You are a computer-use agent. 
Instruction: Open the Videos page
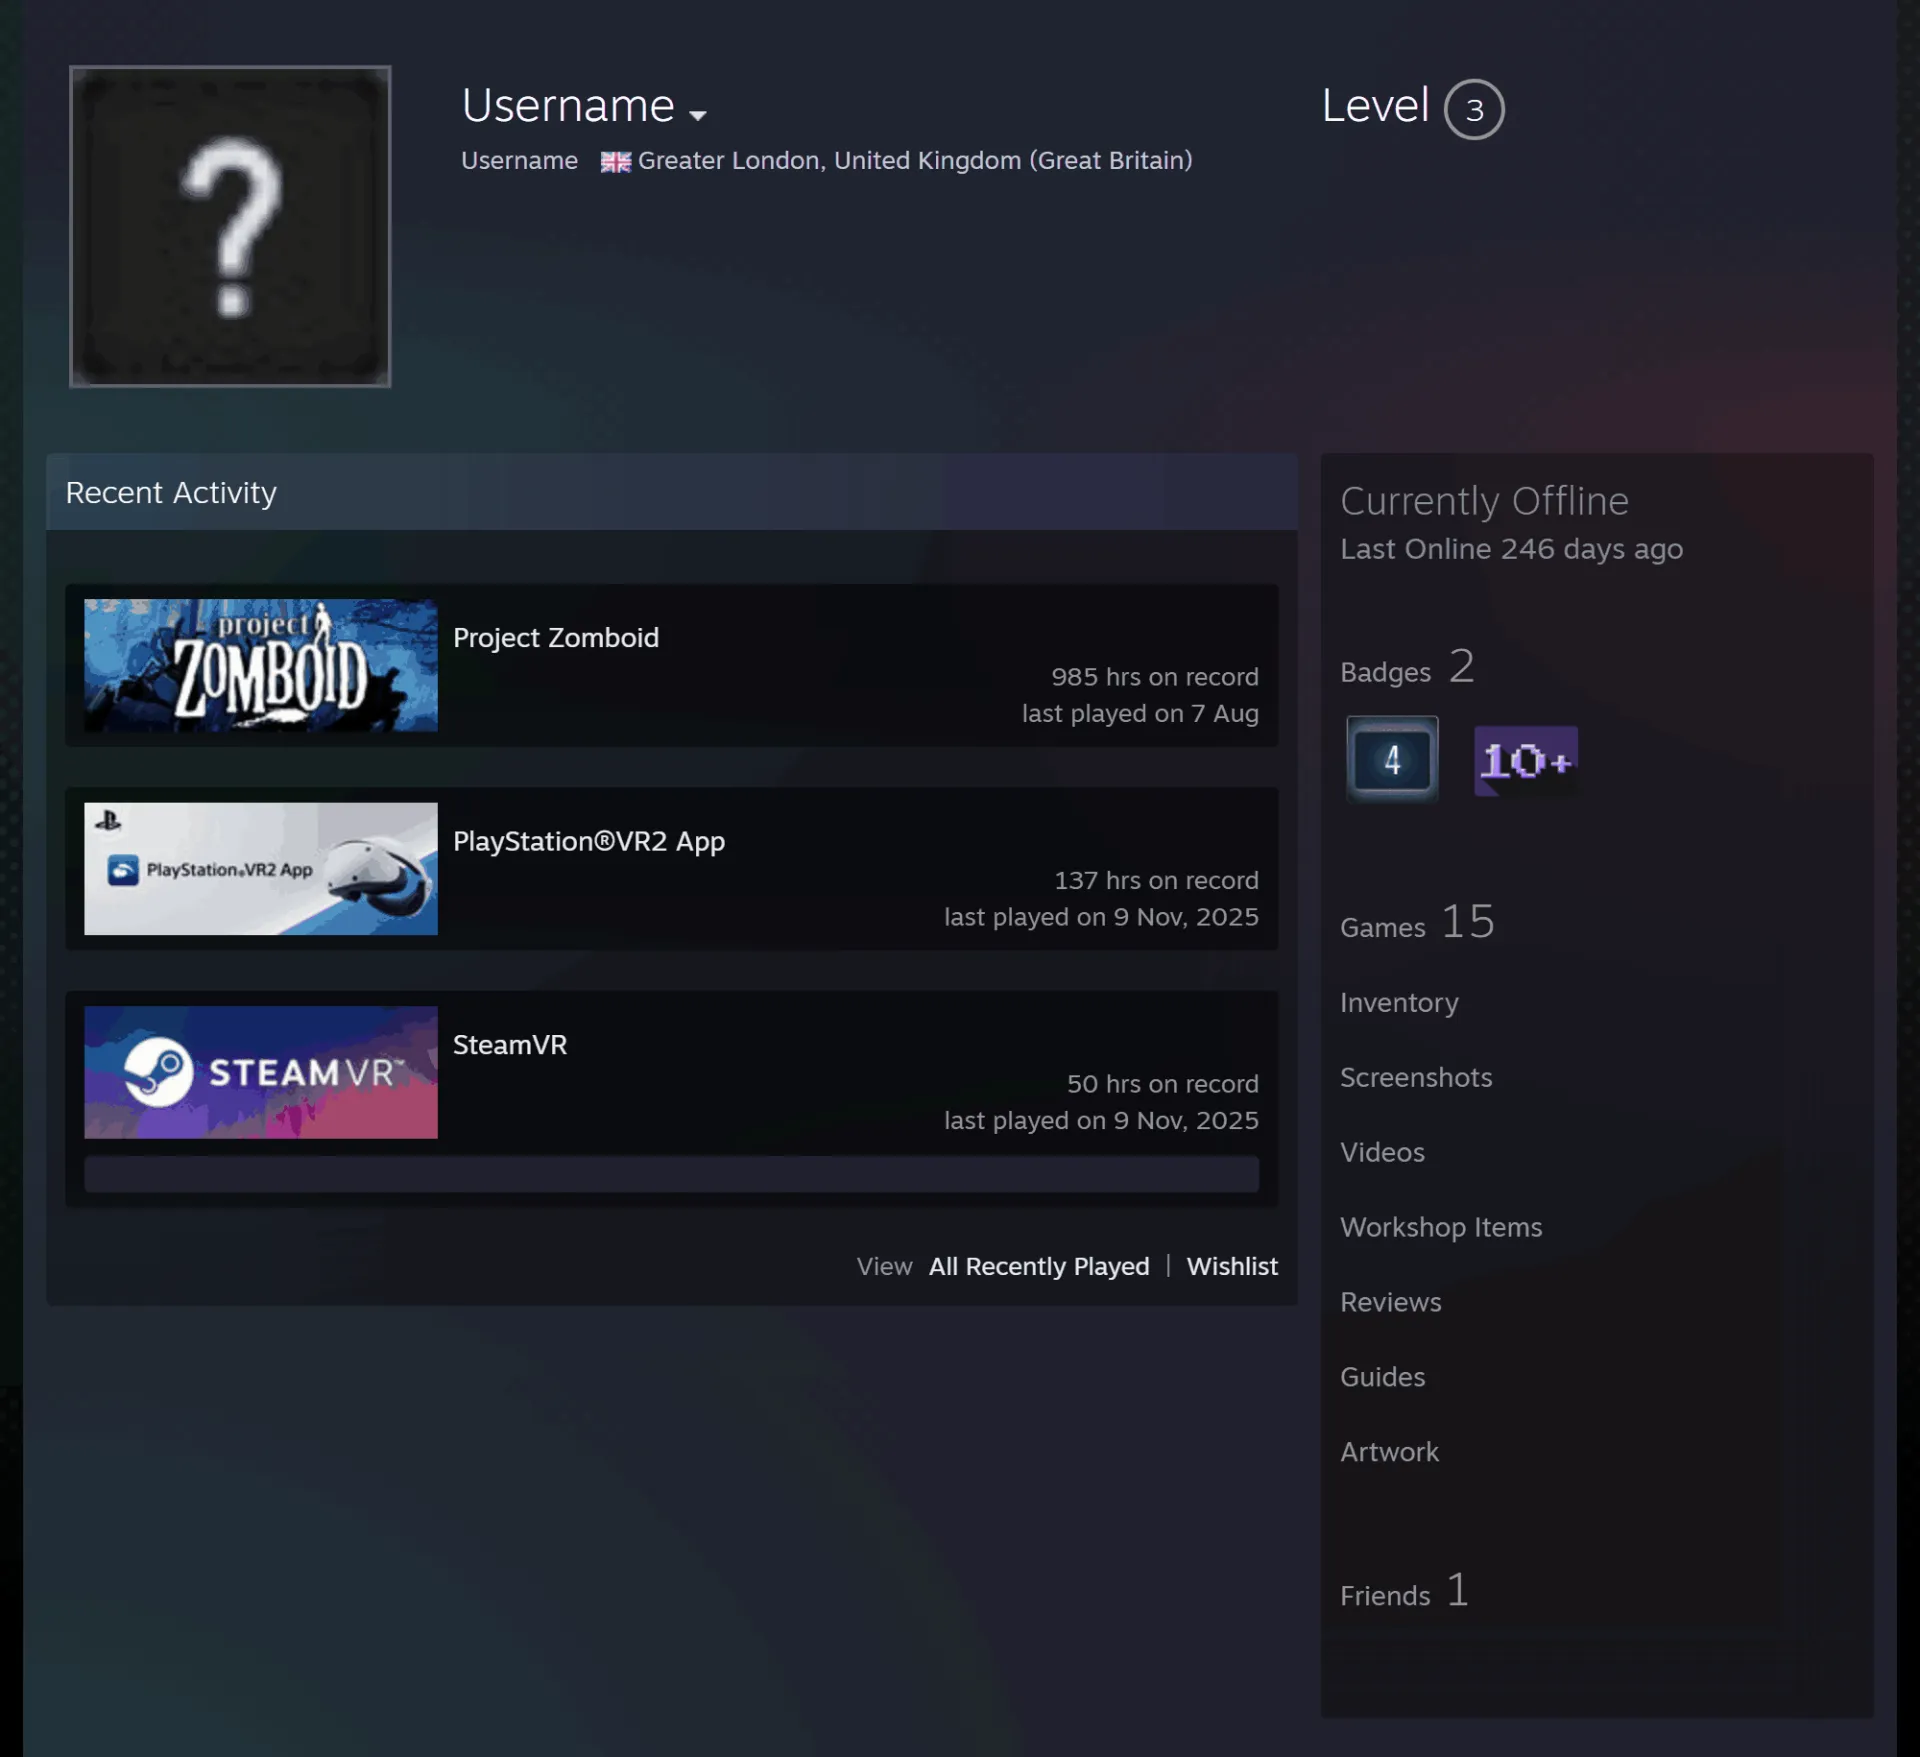coord(1382,1152)
